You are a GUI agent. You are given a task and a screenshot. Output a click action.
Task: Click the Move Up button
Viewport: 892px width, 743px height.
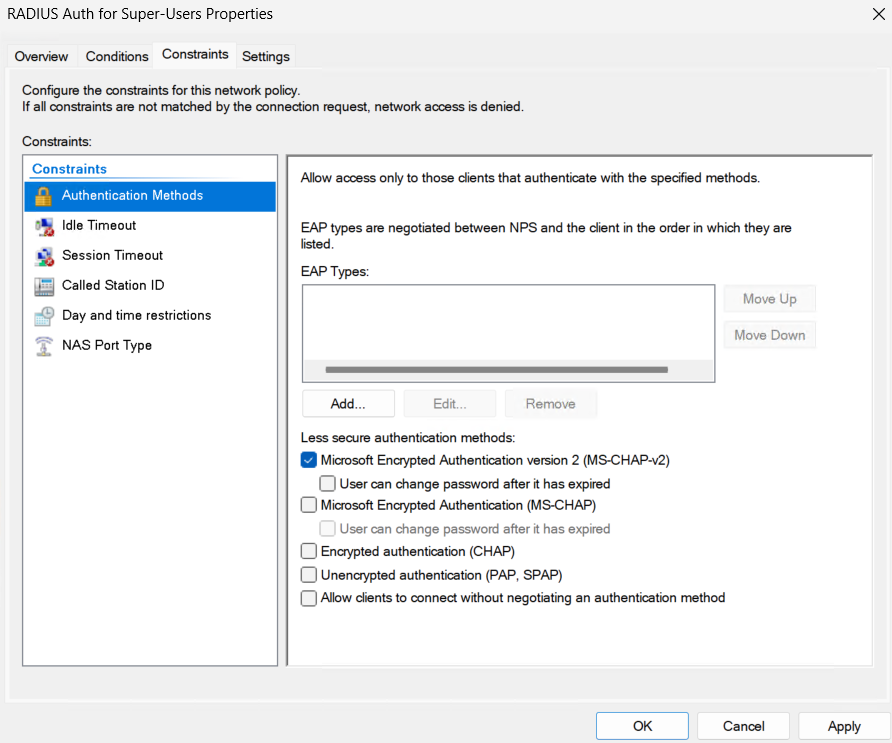click(x=770, y=299)
